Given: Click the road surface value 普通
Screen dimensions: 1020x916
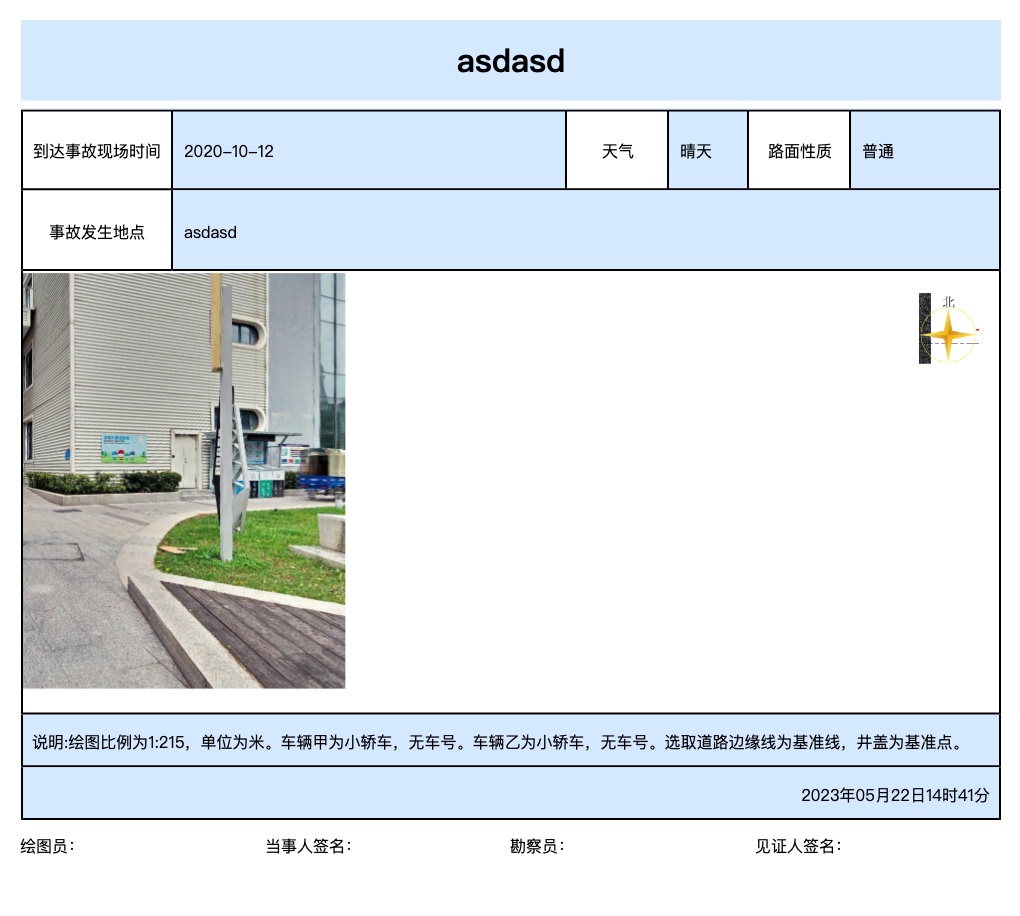Looking at the screenshot, I should point(878,152).
